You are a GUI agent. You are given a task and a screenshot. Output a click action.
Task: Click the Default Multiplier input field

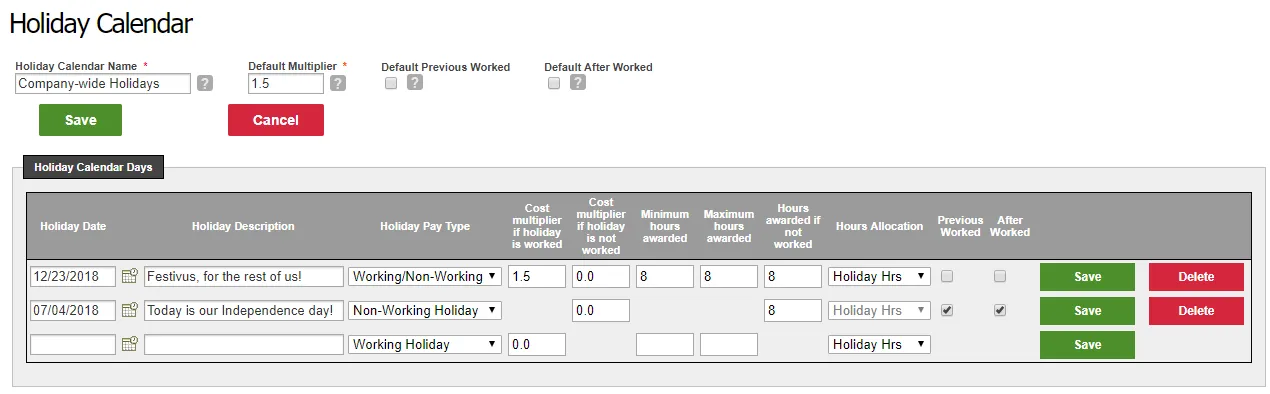(286, 84)
